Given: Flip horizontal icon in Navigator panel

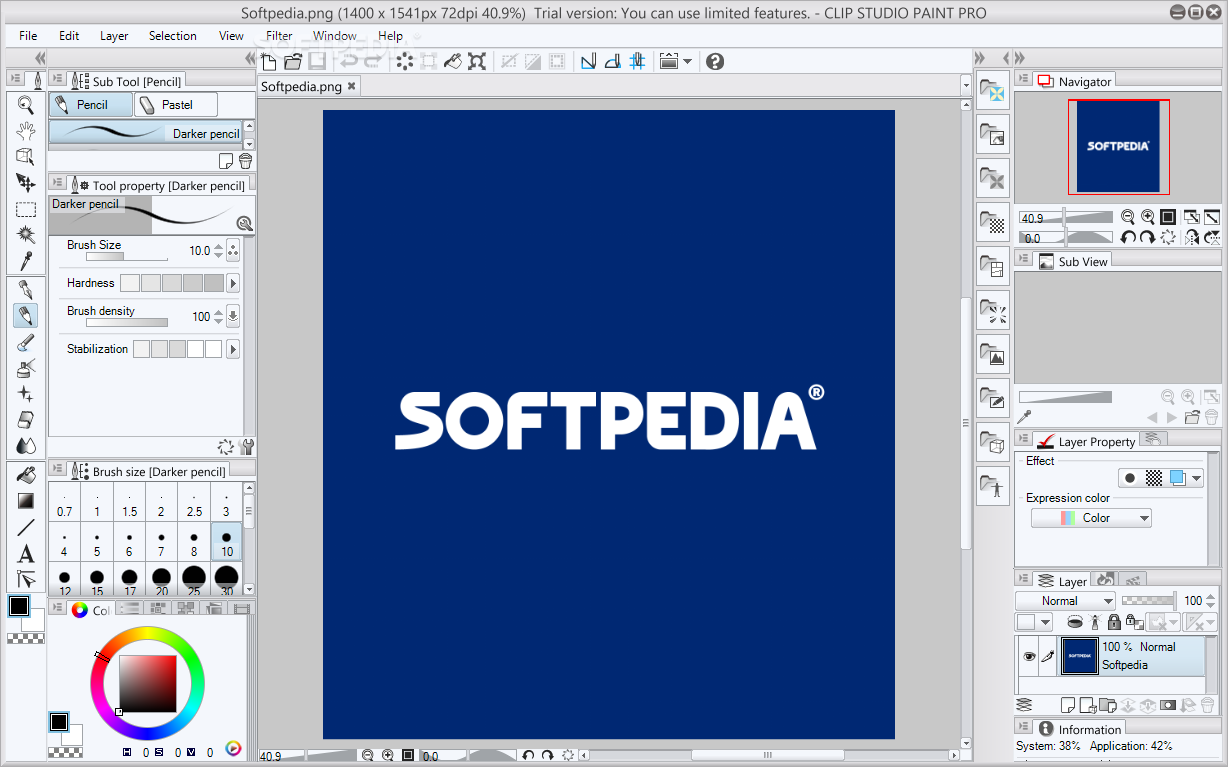Looking at the screenshot, I should click(x=1191, y=238).
